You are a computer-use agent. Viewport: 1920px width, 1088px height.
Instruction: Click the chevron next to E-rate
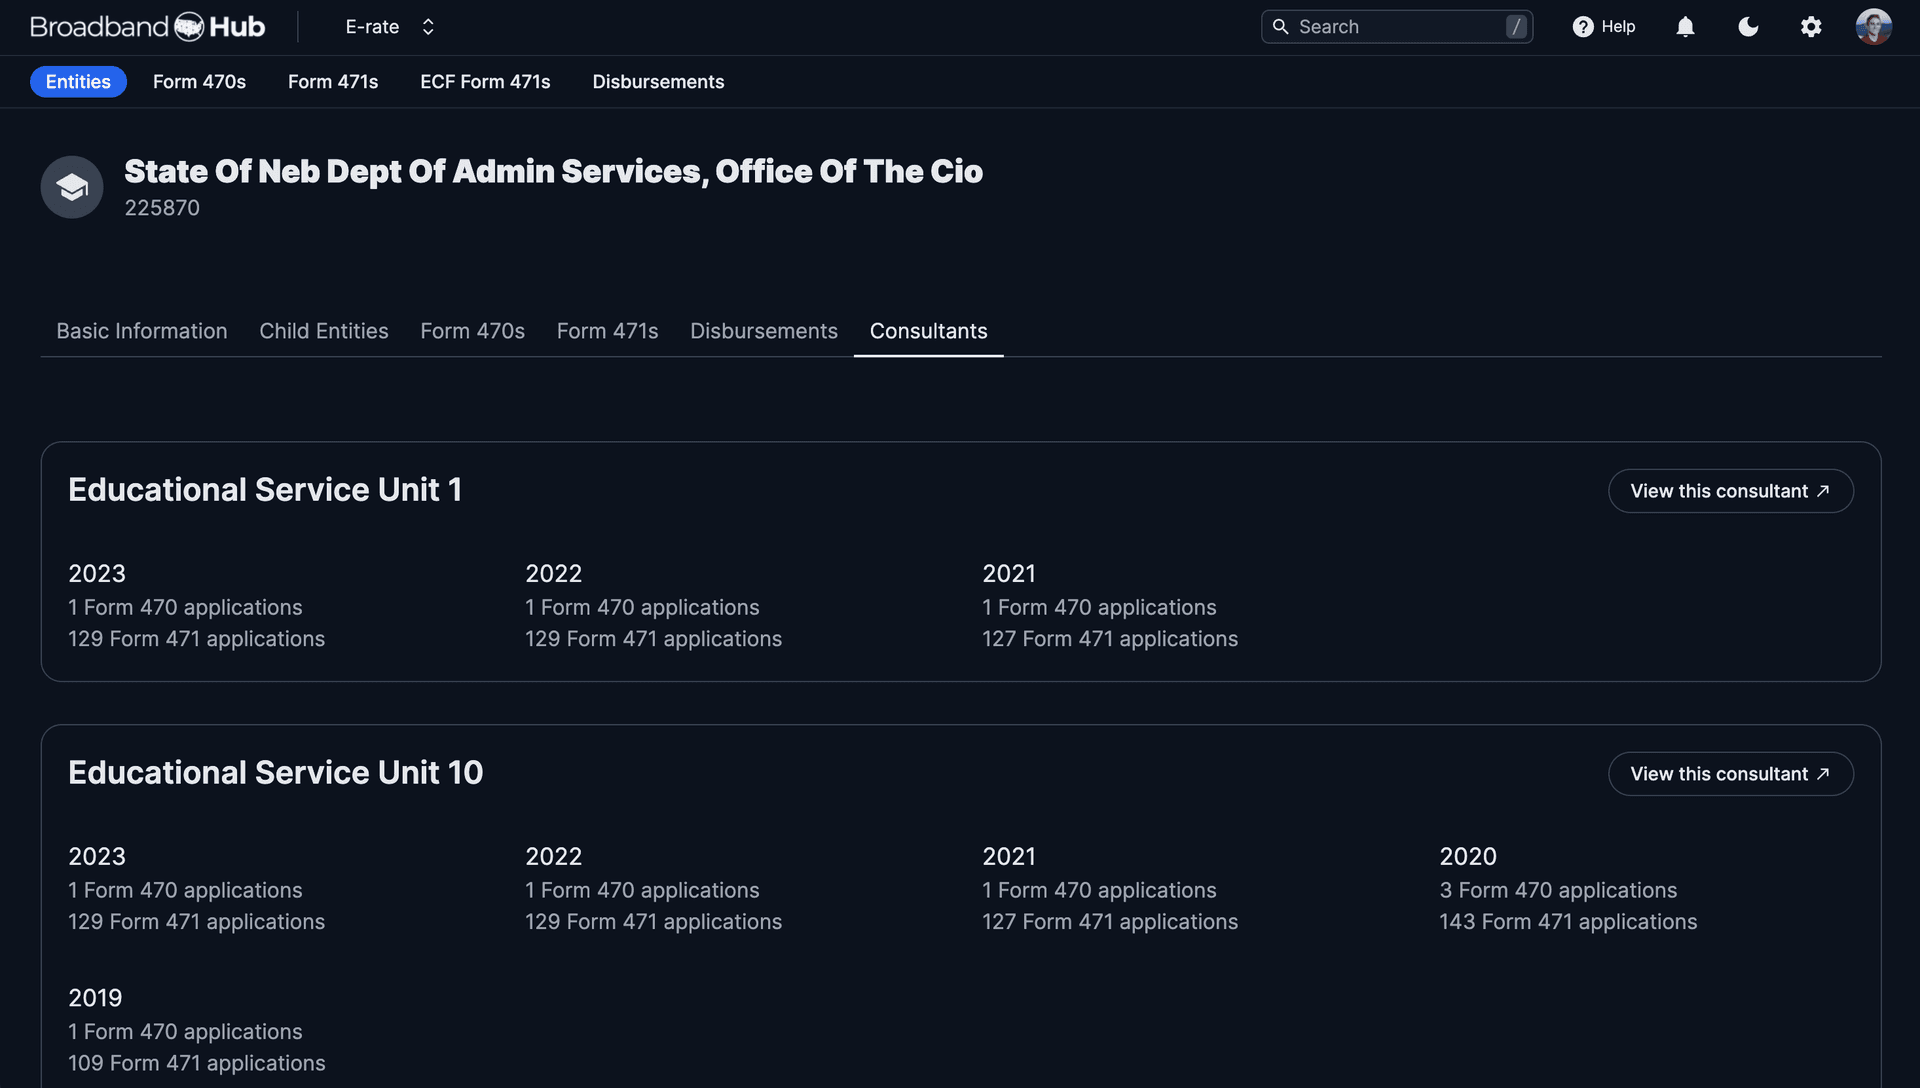427,26
